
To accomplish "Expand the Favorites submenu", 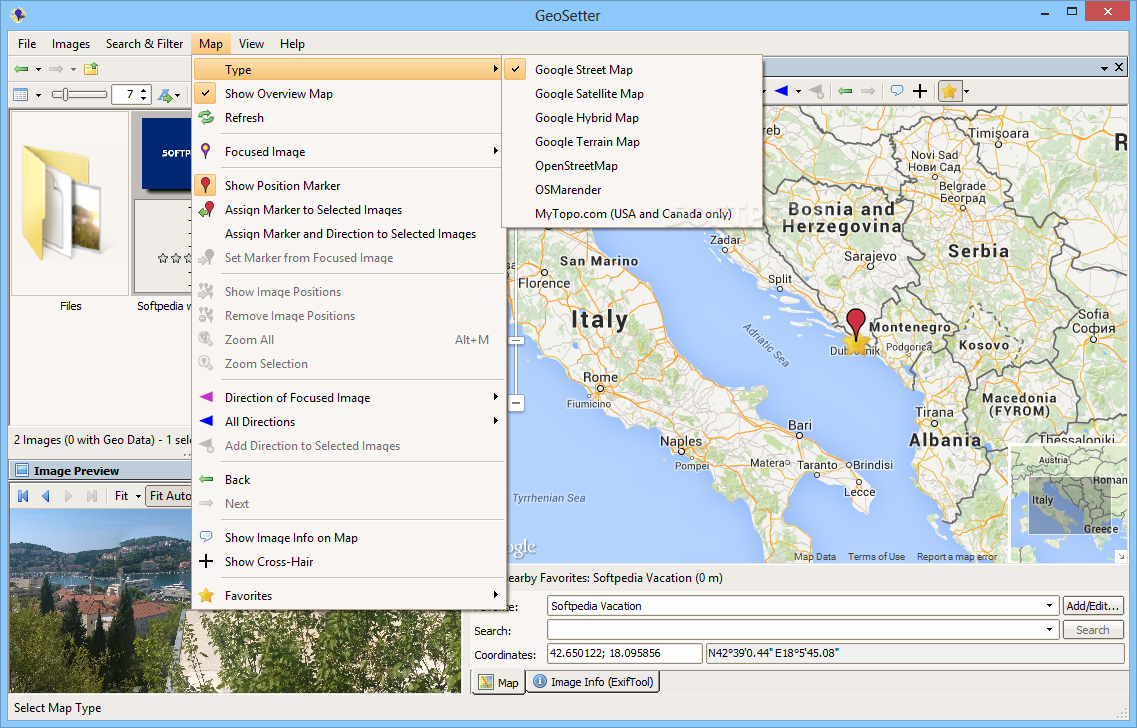I will coord(348,595).
